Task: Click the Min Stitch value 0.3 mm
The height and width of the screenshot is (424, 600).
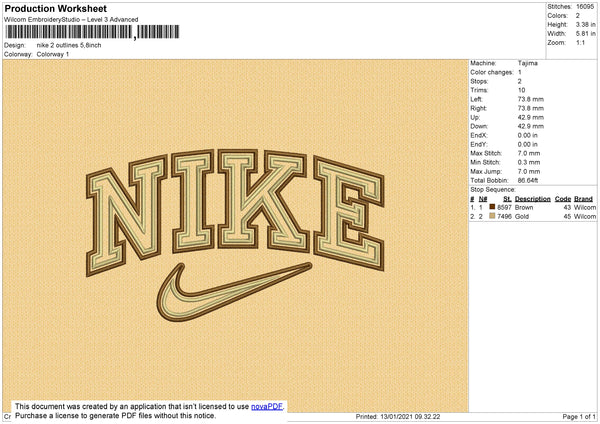Action: pyautogui.click(x=529, y=162)
